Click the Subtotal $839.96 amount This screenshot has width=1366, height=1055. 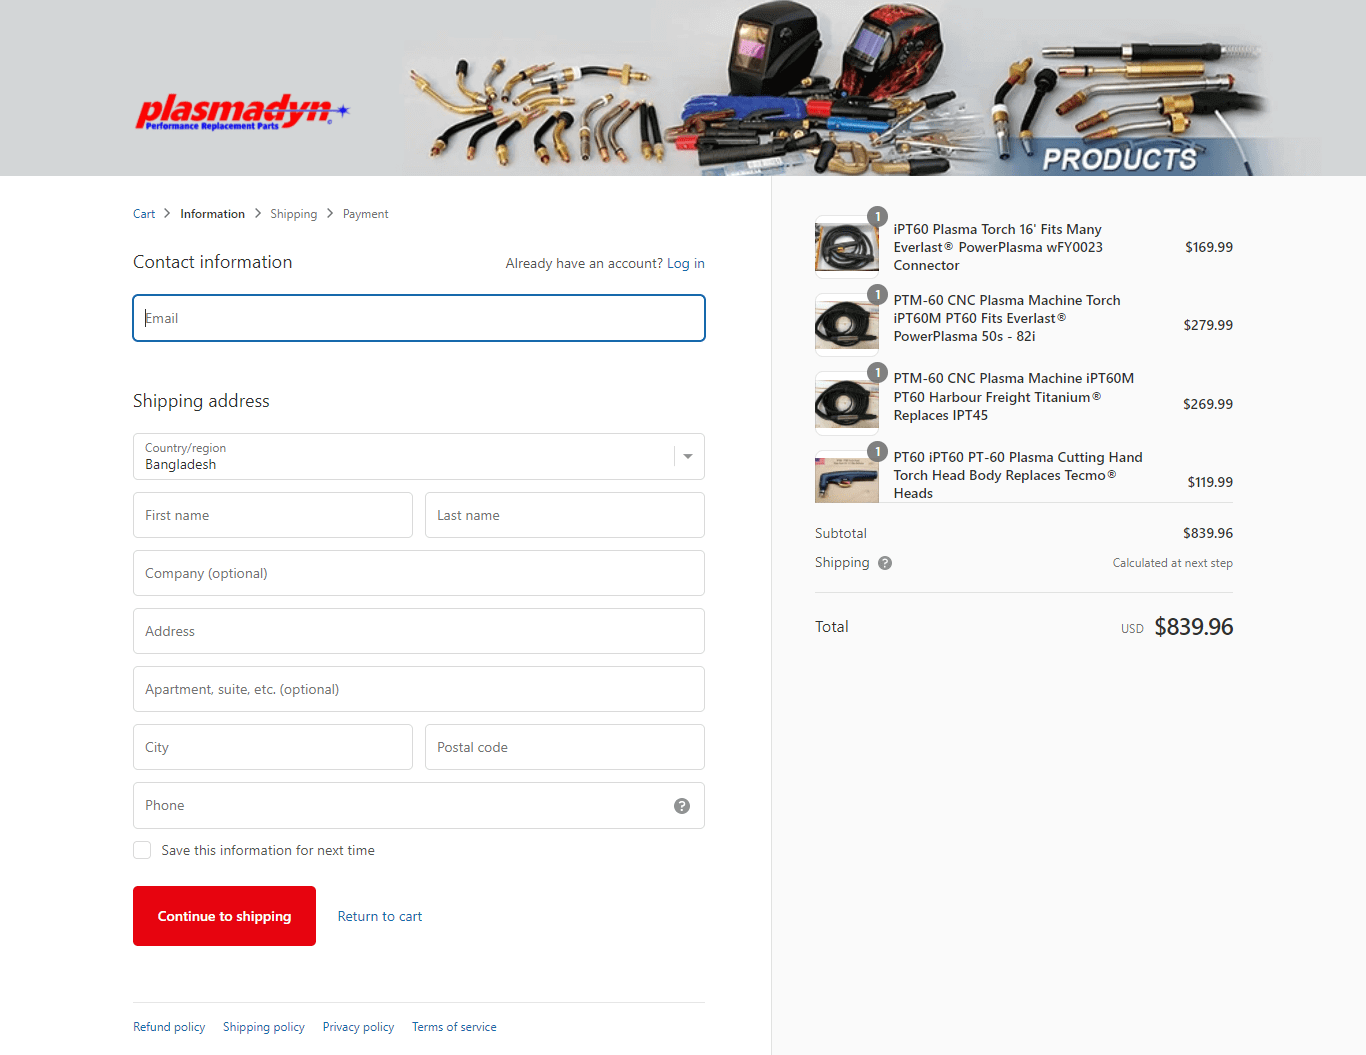point(1208,533)
